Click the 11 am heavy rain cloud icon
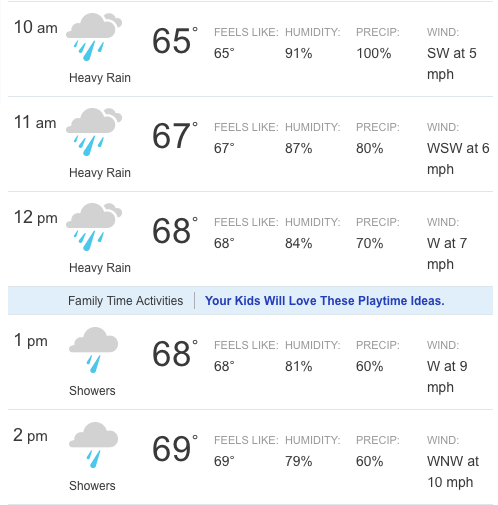Image resolution: width=498 pixels, height=505 pixels. tap(94, 132)
